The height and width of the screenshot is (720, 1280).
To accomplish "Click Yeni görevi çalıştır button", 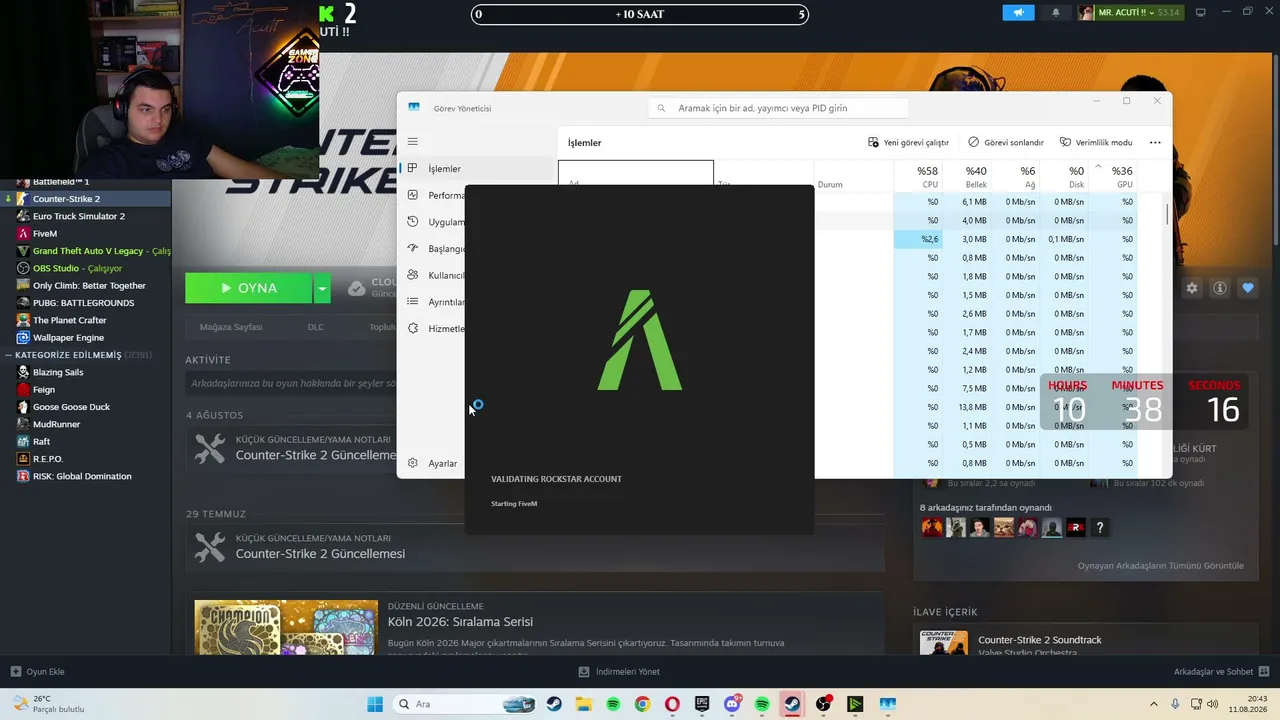I will click(x=908, y=143).
